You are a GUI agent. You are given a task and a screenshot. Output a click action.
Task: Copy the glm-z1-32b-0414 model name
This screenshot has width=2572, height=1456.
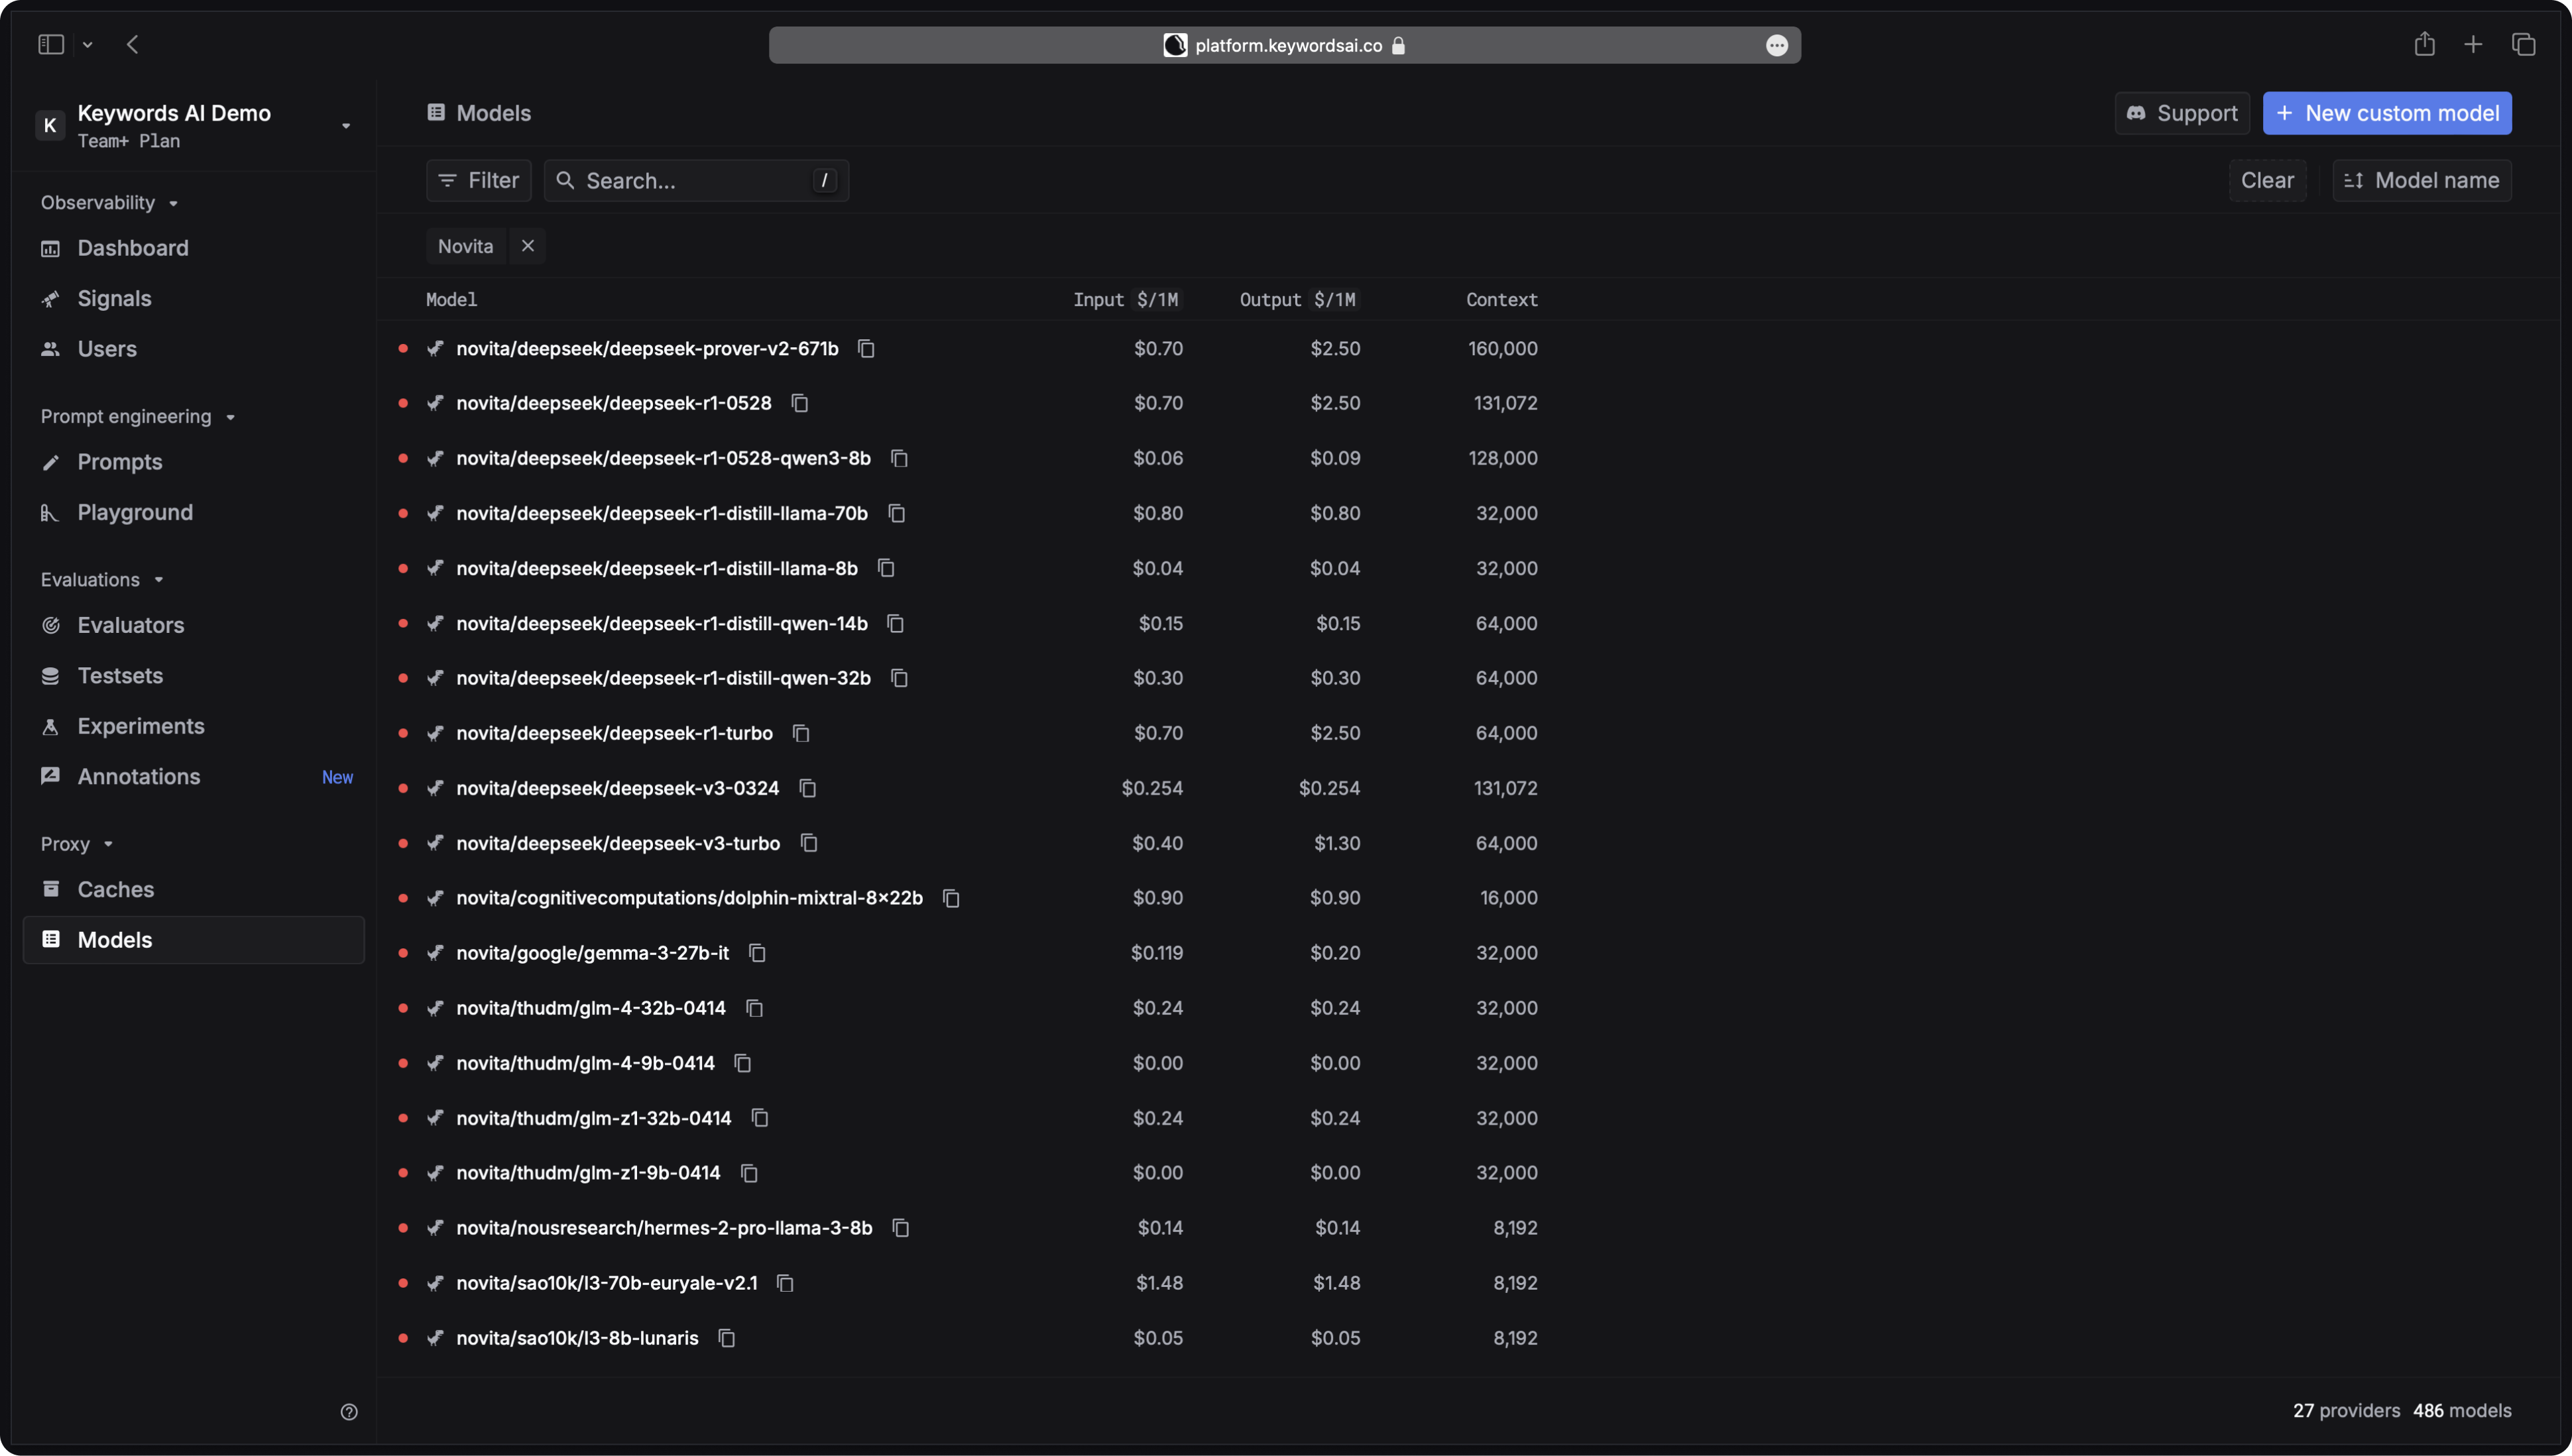point(759,1118)
